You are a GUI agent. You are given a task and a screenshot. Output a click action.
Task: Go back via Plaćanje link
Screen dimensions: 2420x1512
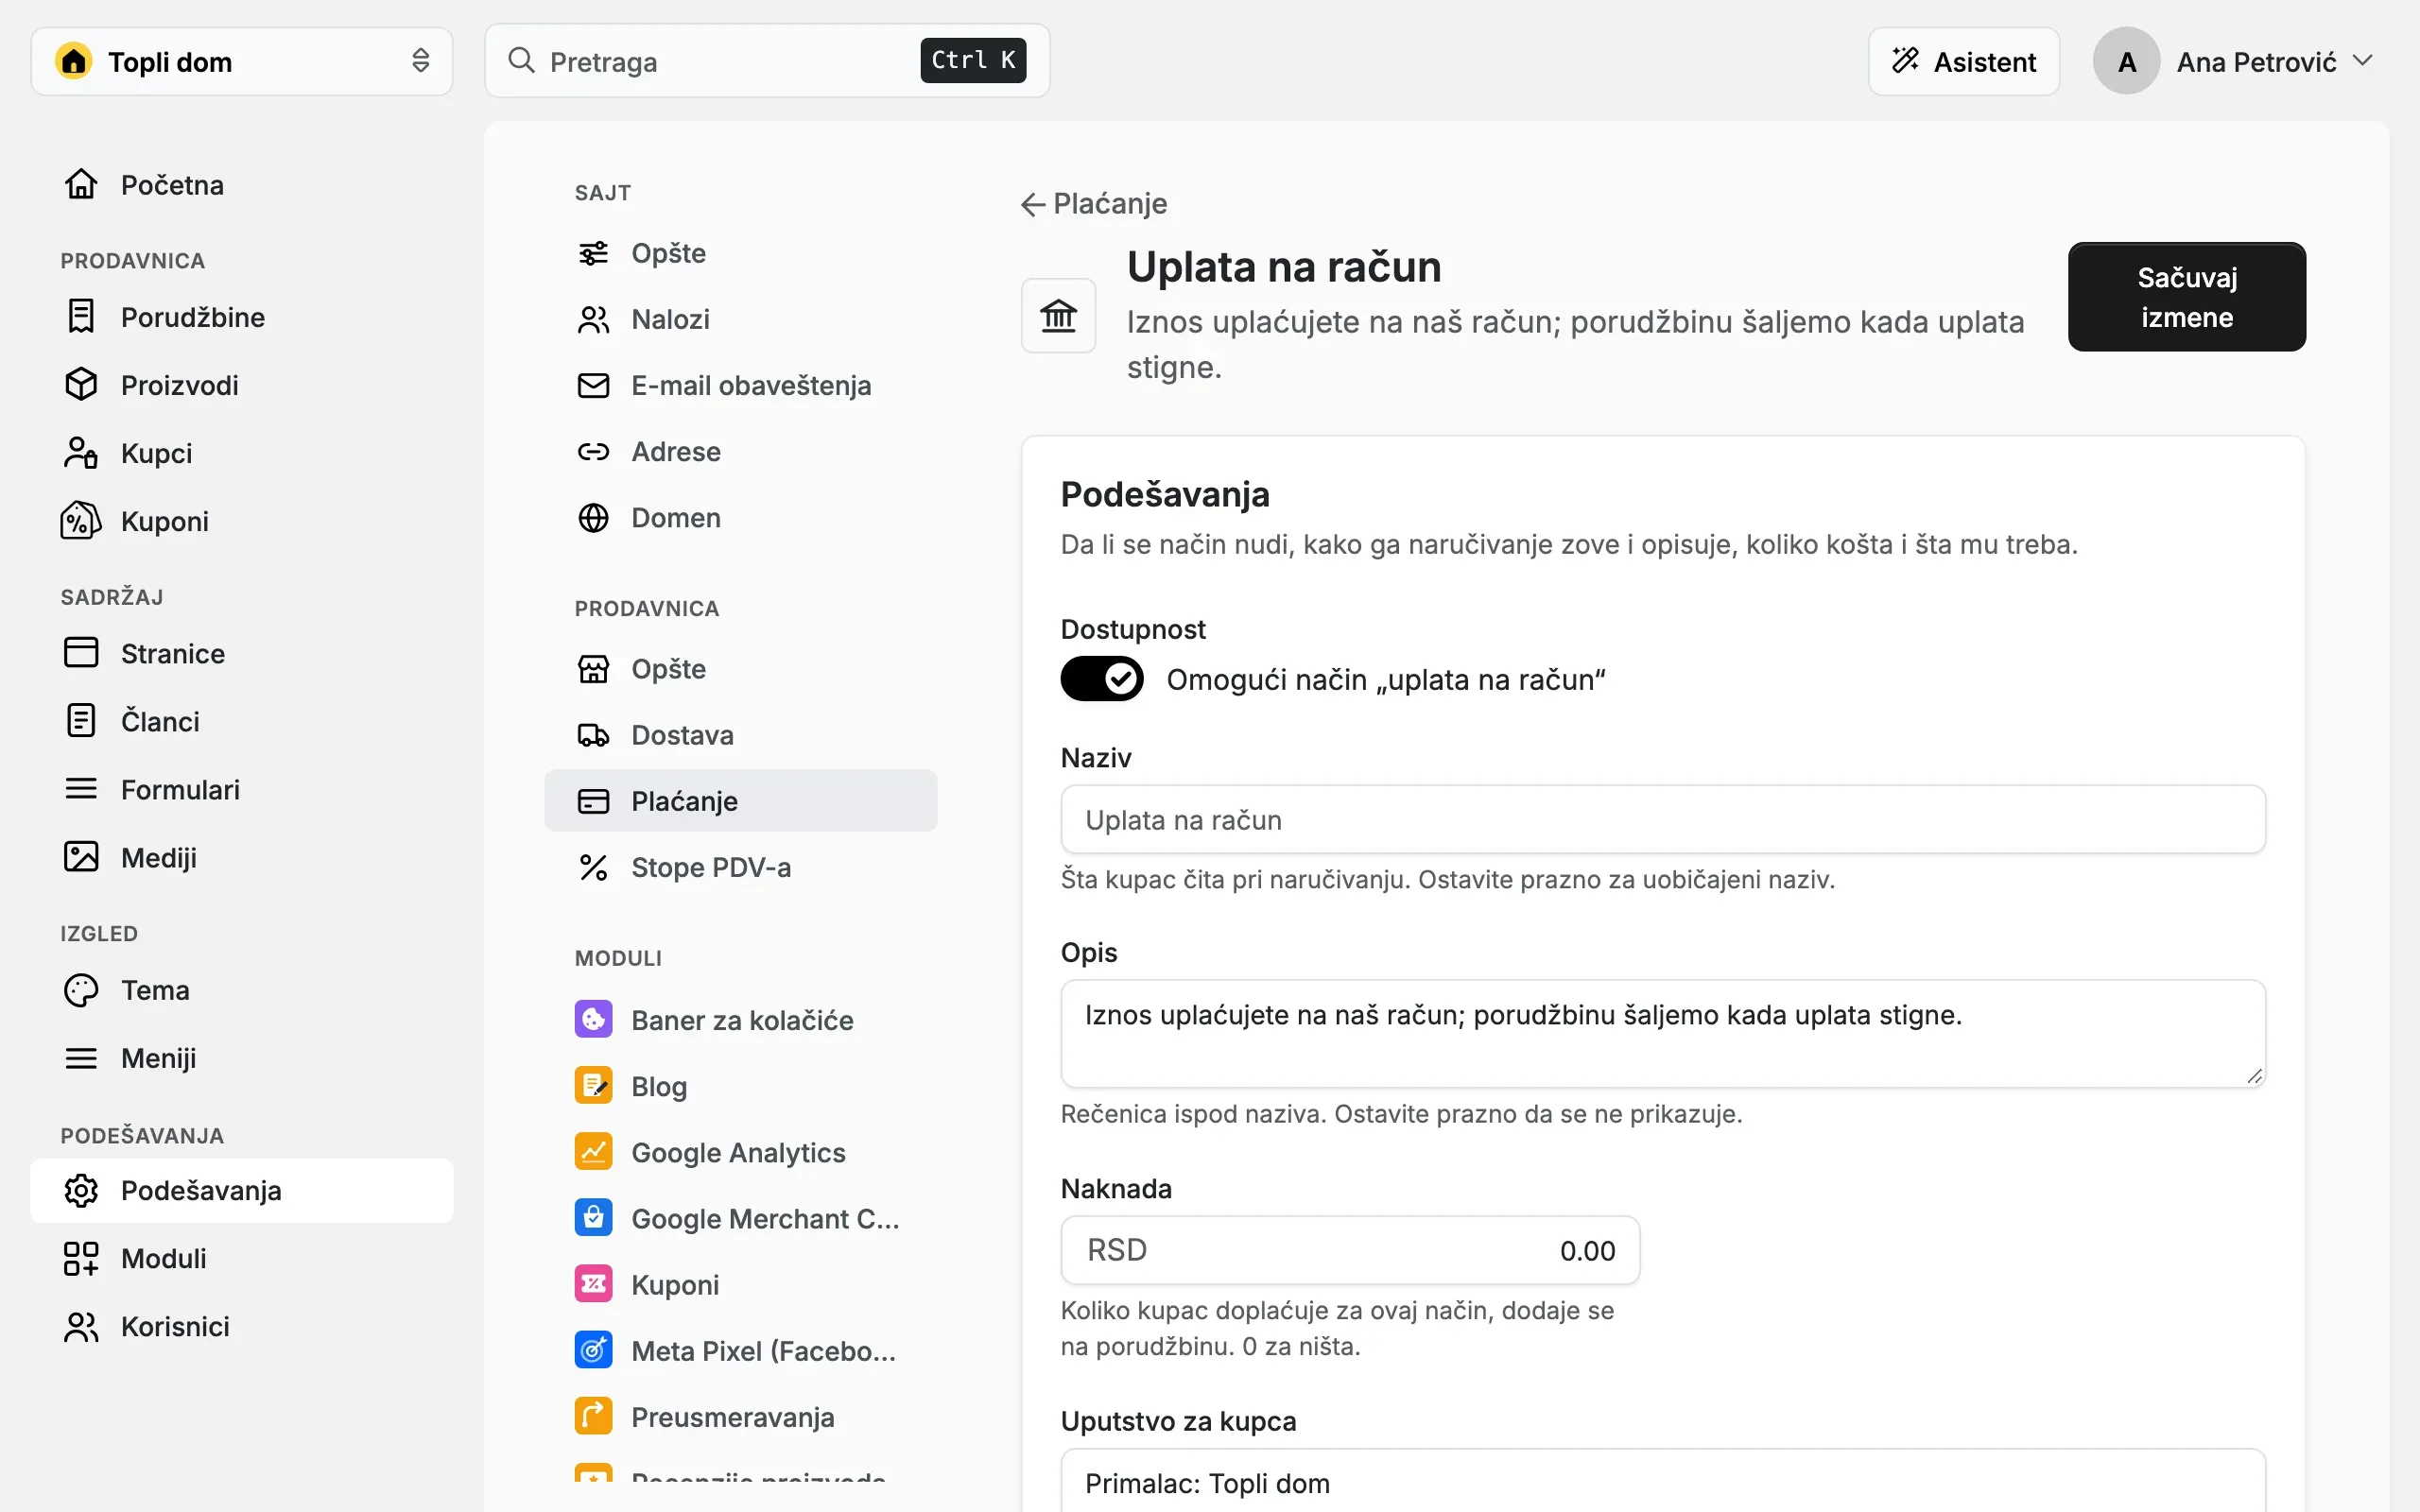[x=1094, y=204]
